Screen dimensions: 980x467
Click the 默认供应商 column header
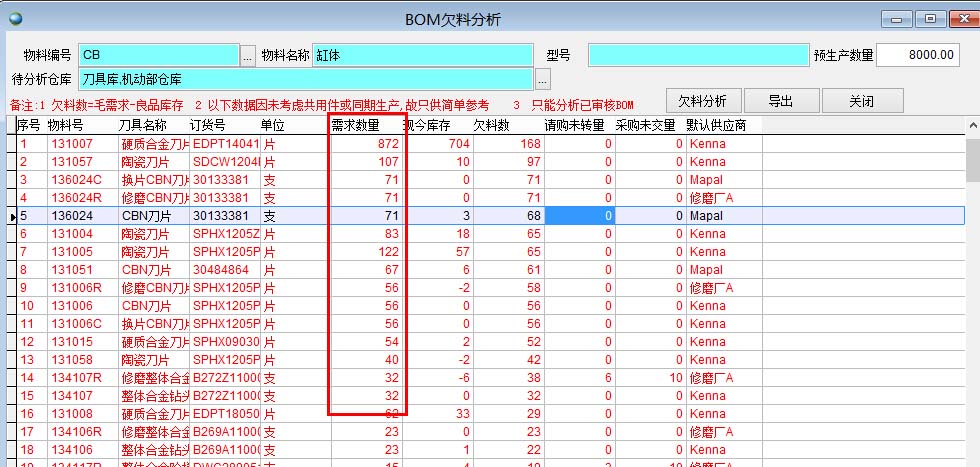click(716, 126)
